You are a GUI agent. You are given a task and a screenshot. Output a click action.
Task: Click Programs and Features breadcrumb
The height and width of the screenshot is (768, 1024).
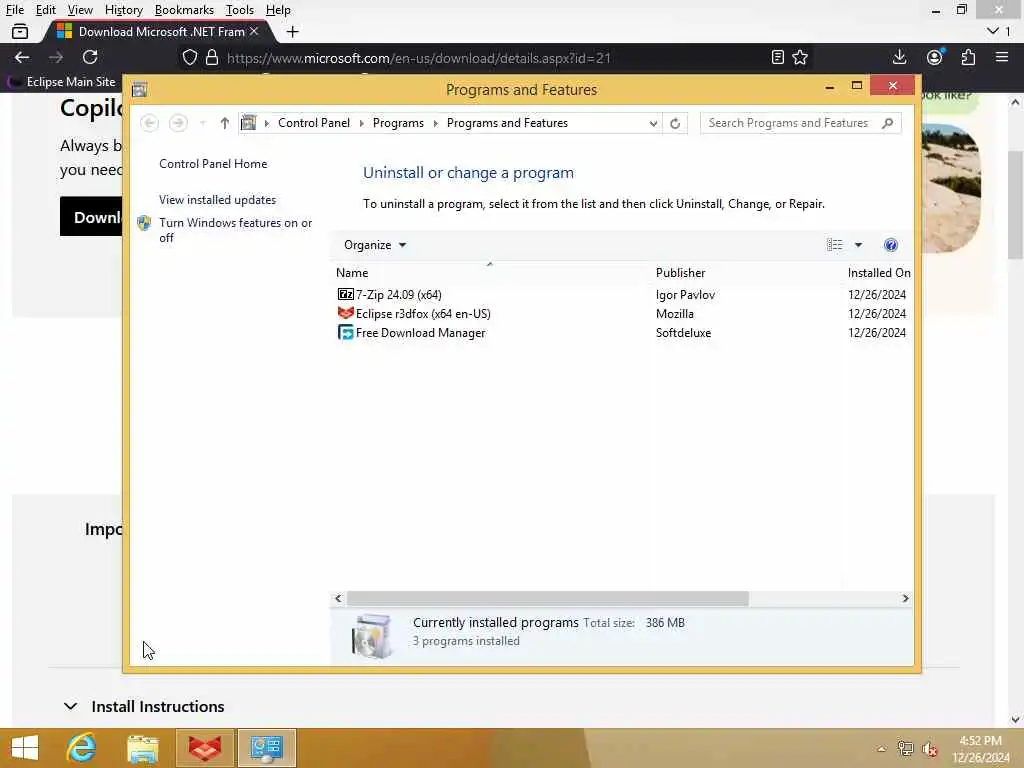tap(507, 123)
